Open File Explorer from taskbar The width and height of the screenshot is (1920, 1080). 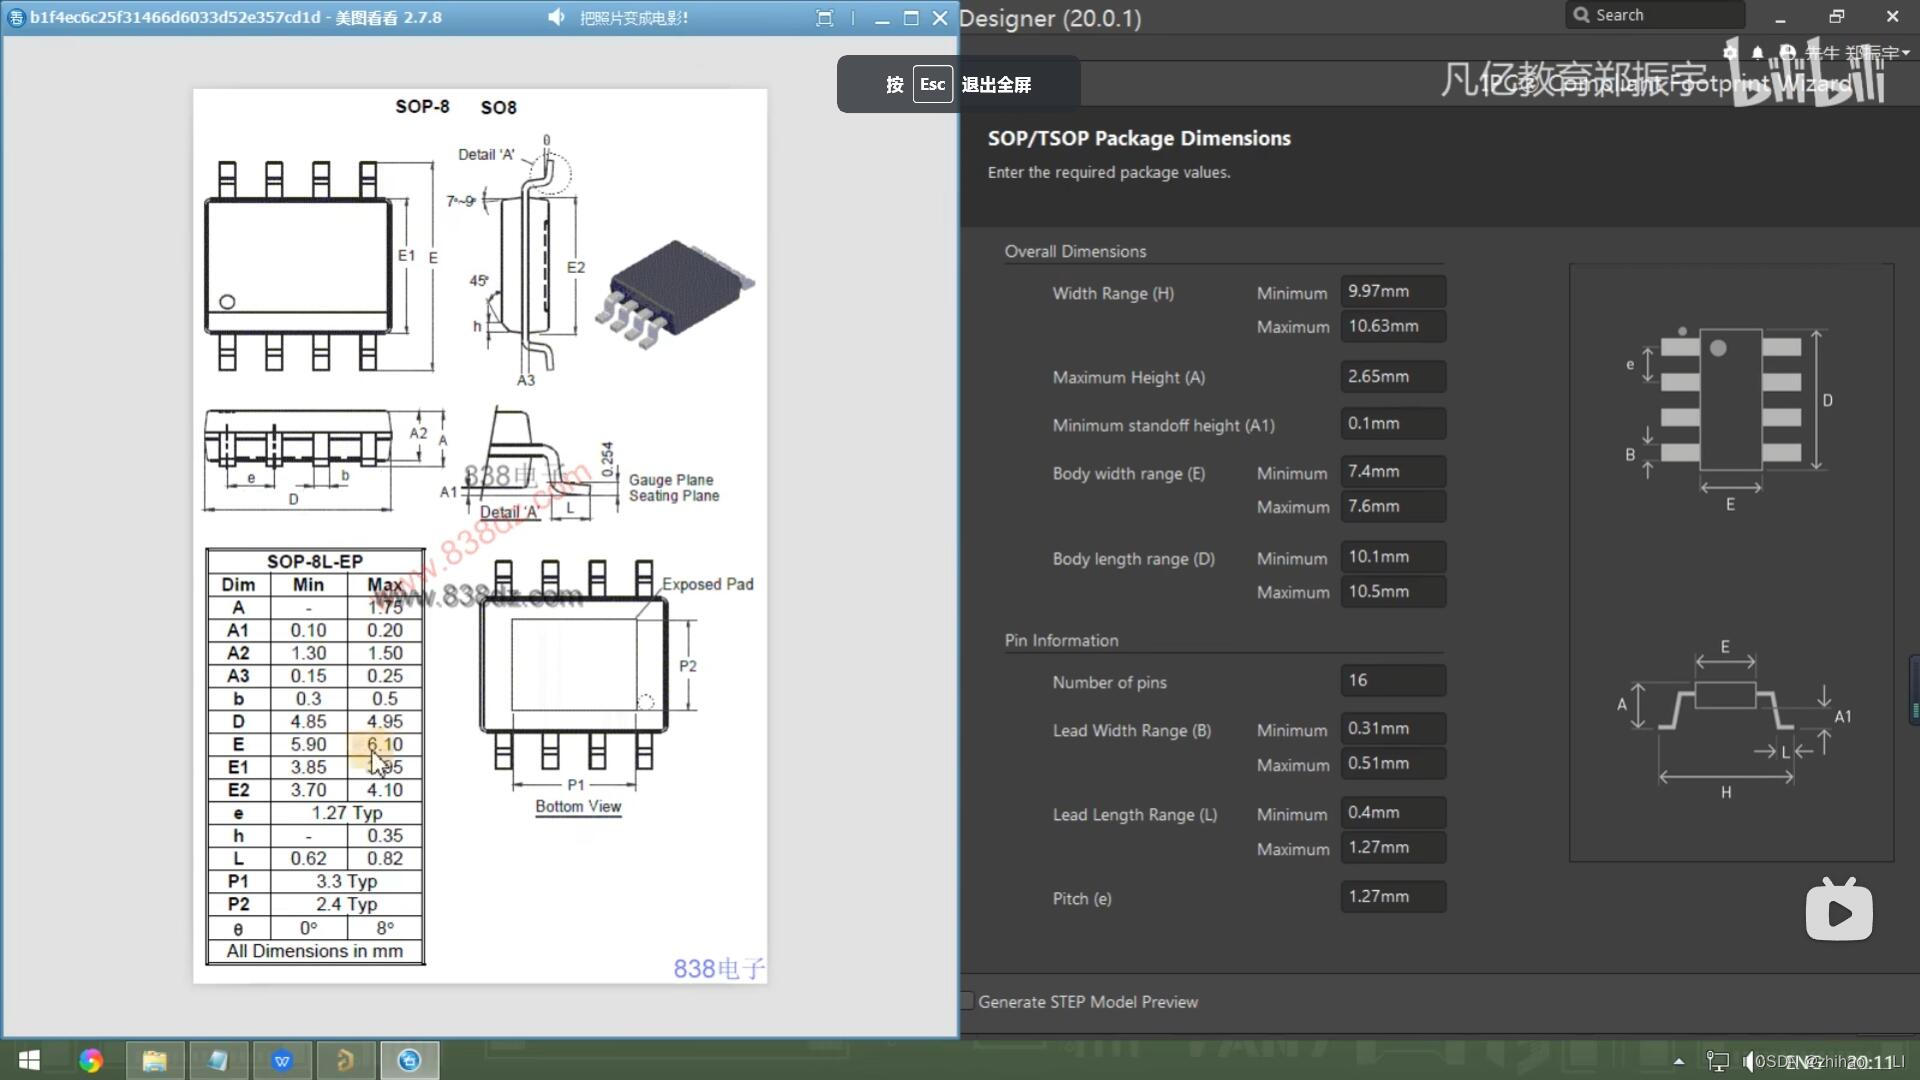[154, 1060]
